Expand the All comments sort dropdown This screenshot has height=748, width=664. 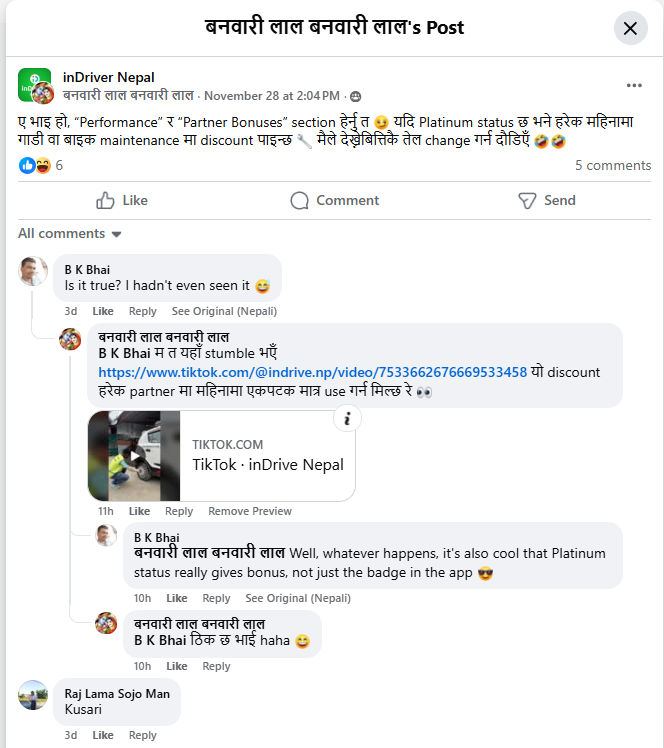[x=70, y=234]
